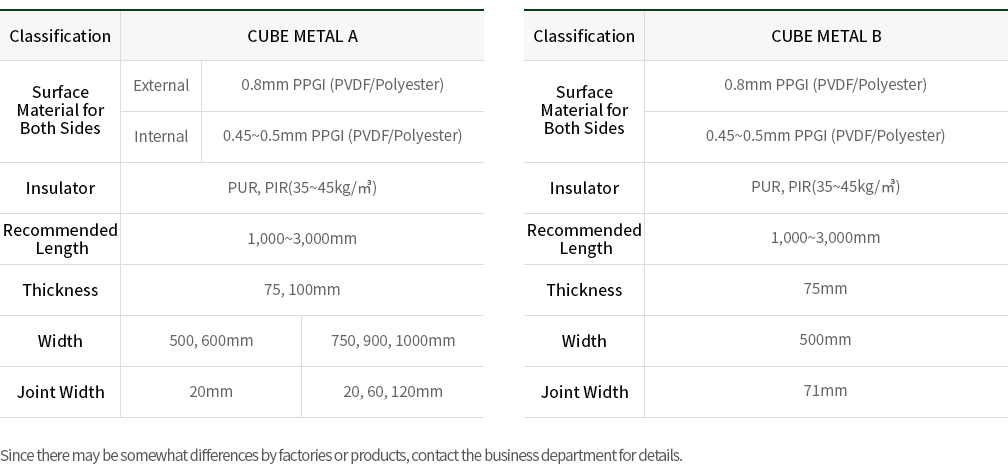Click the Insulator row label in left table
1008x471 pixels.
pyautogui.click(x=60, y=188)
